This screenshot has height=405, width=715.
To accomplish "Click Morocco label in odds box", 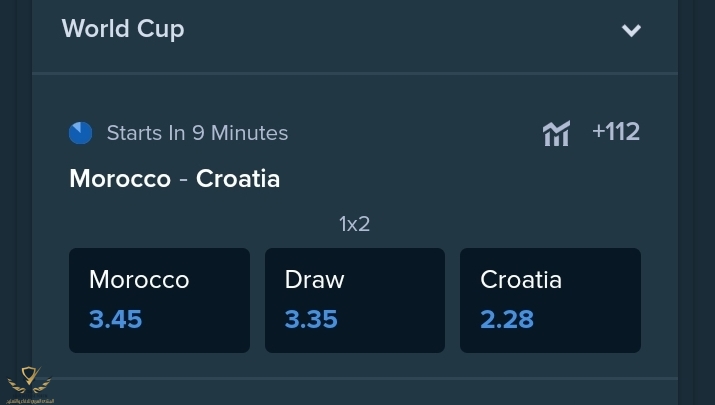I will 139,280.
